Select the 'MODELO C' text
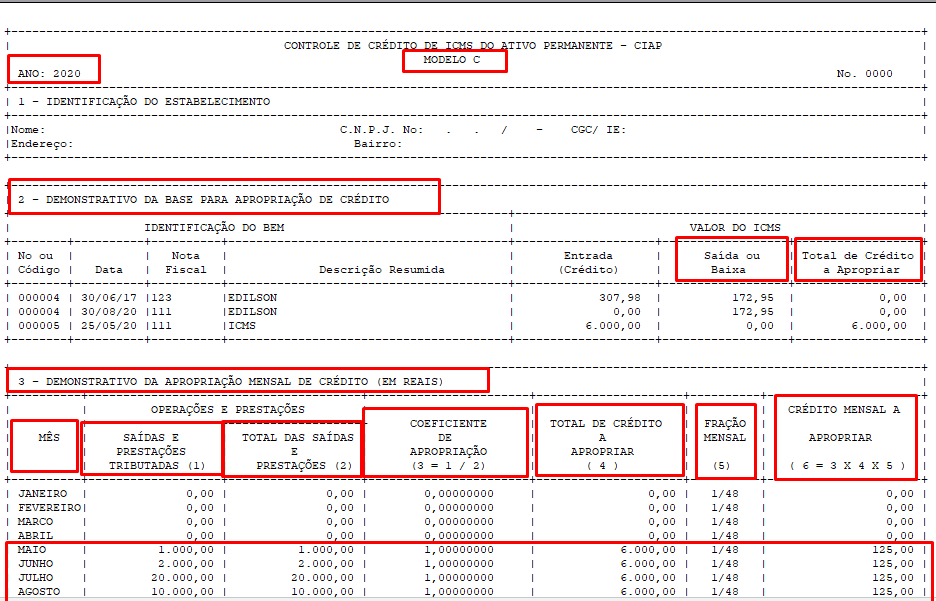This screenshot has width=936, height=601. tap(451, 60)
